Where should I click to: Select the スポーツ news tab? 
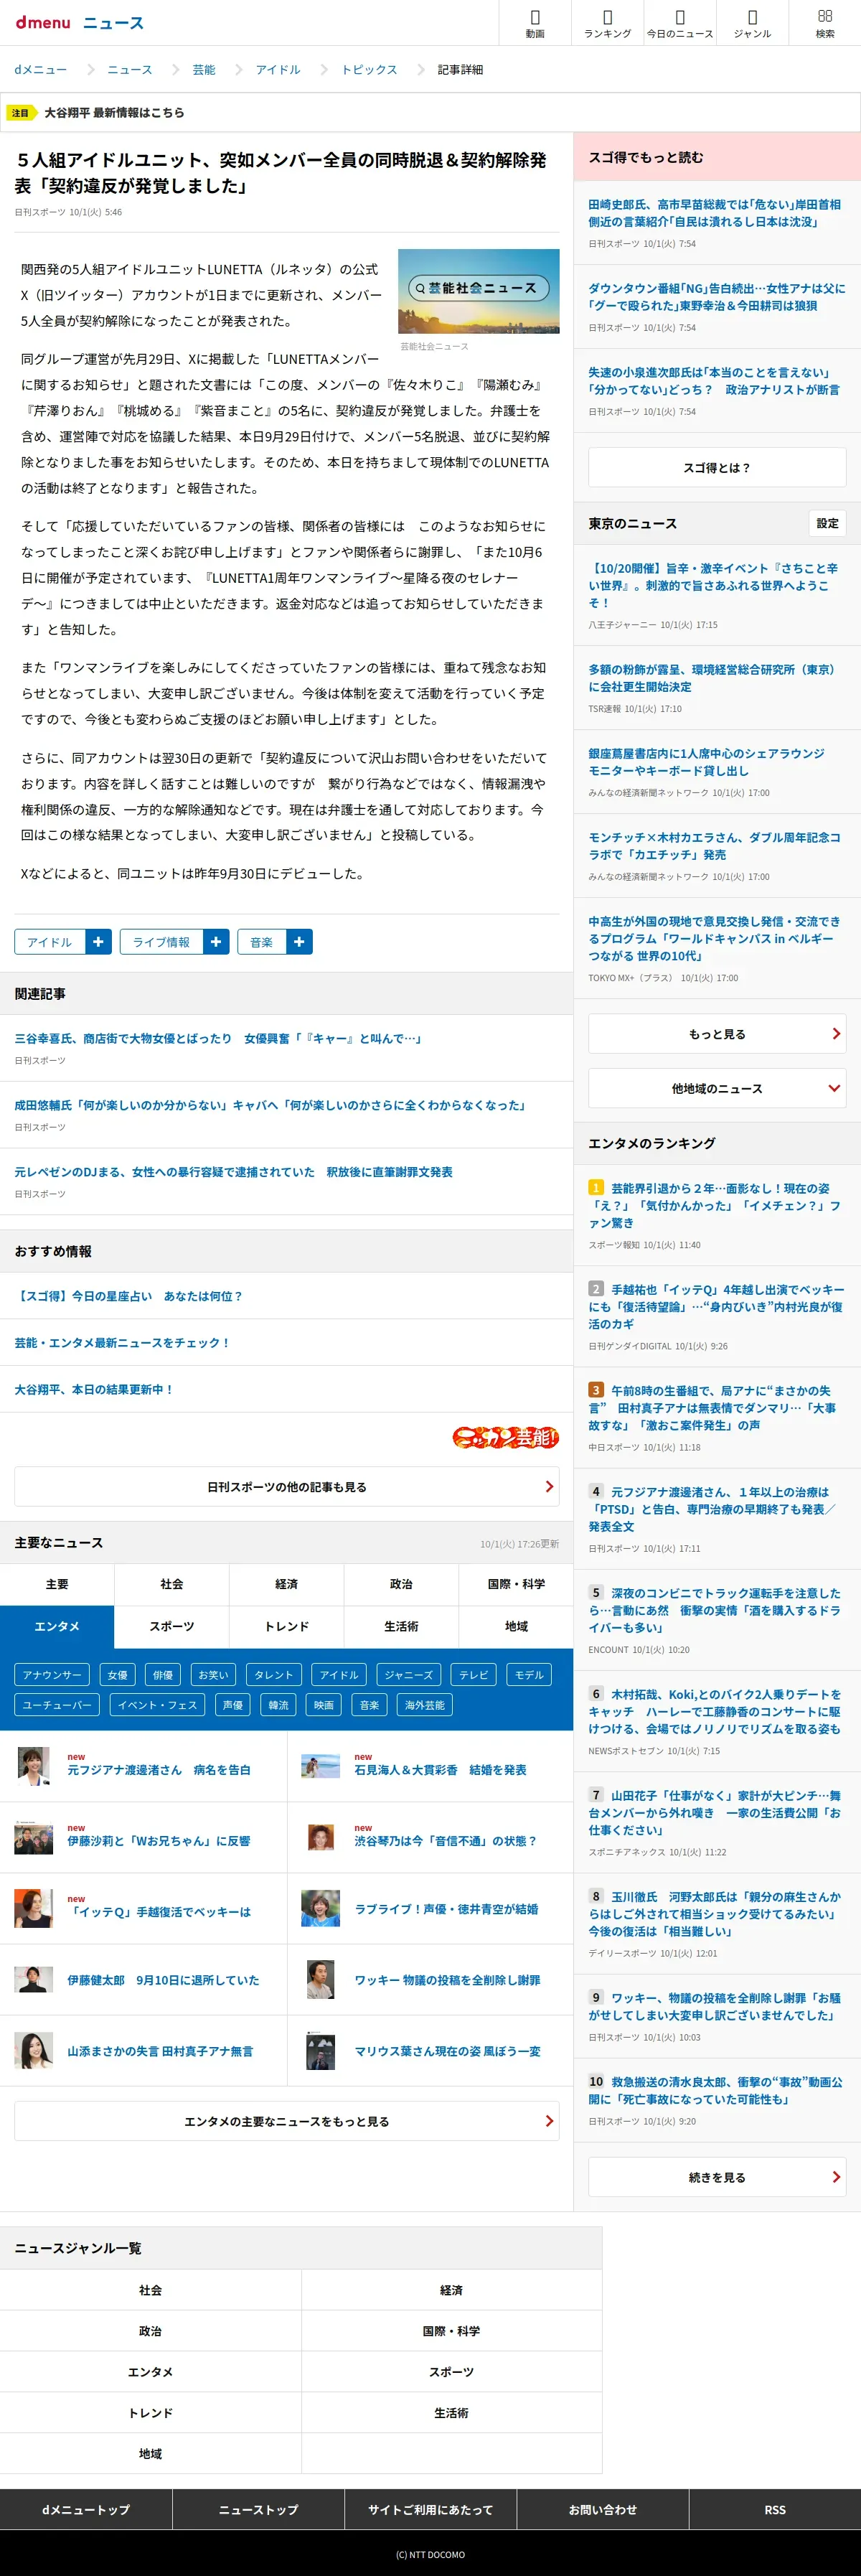coord(172,1626)
